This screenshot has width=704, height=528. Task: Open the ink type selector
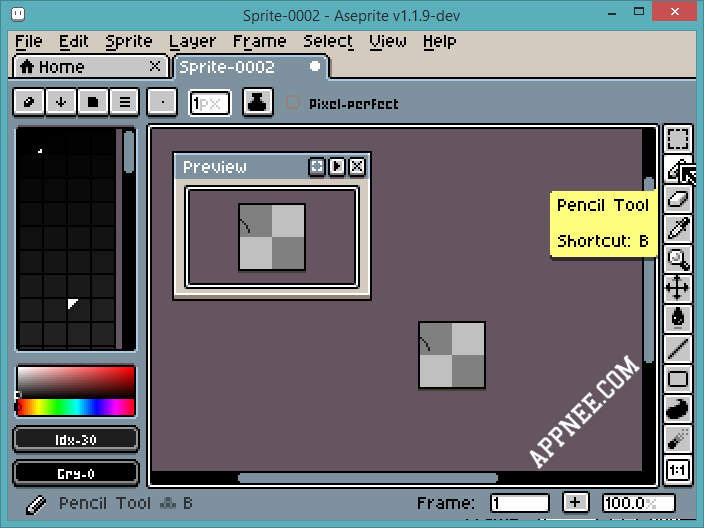pyautogui.click(x=258, y=102)
